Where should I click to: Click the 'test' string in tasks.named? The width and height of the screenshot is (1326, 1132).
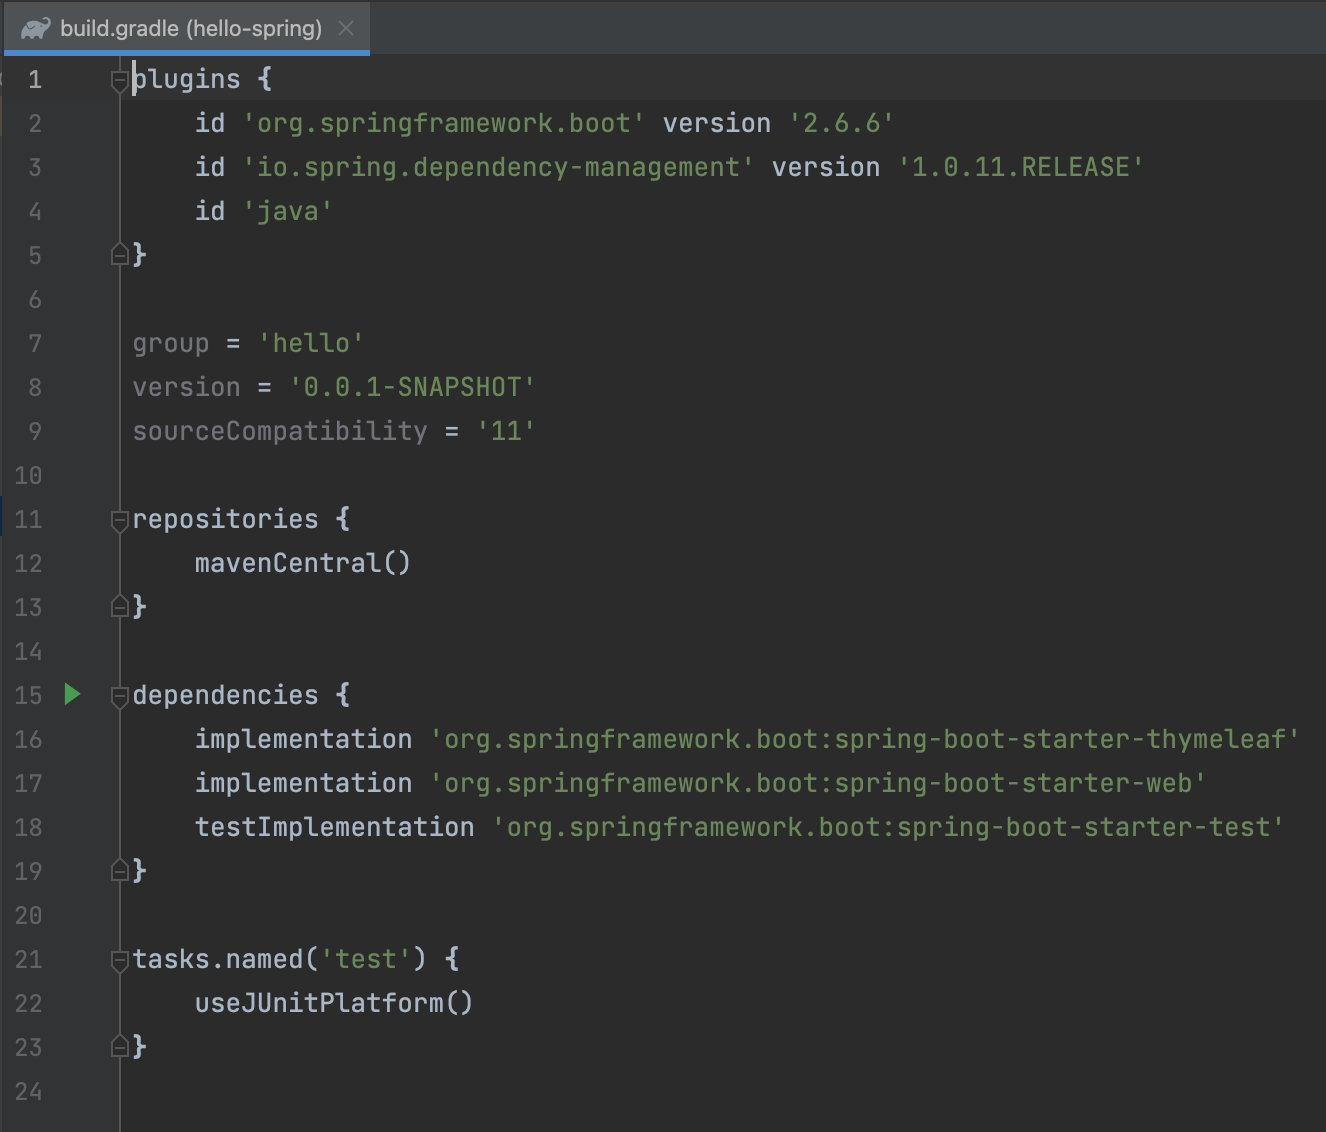coord(366,959)
